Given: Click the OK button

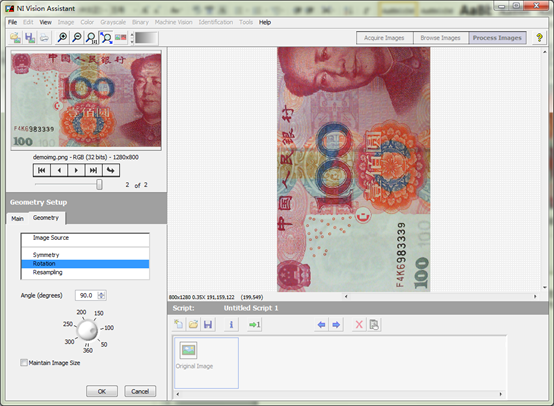Looking at the screenshot, I should click(102, 391).
